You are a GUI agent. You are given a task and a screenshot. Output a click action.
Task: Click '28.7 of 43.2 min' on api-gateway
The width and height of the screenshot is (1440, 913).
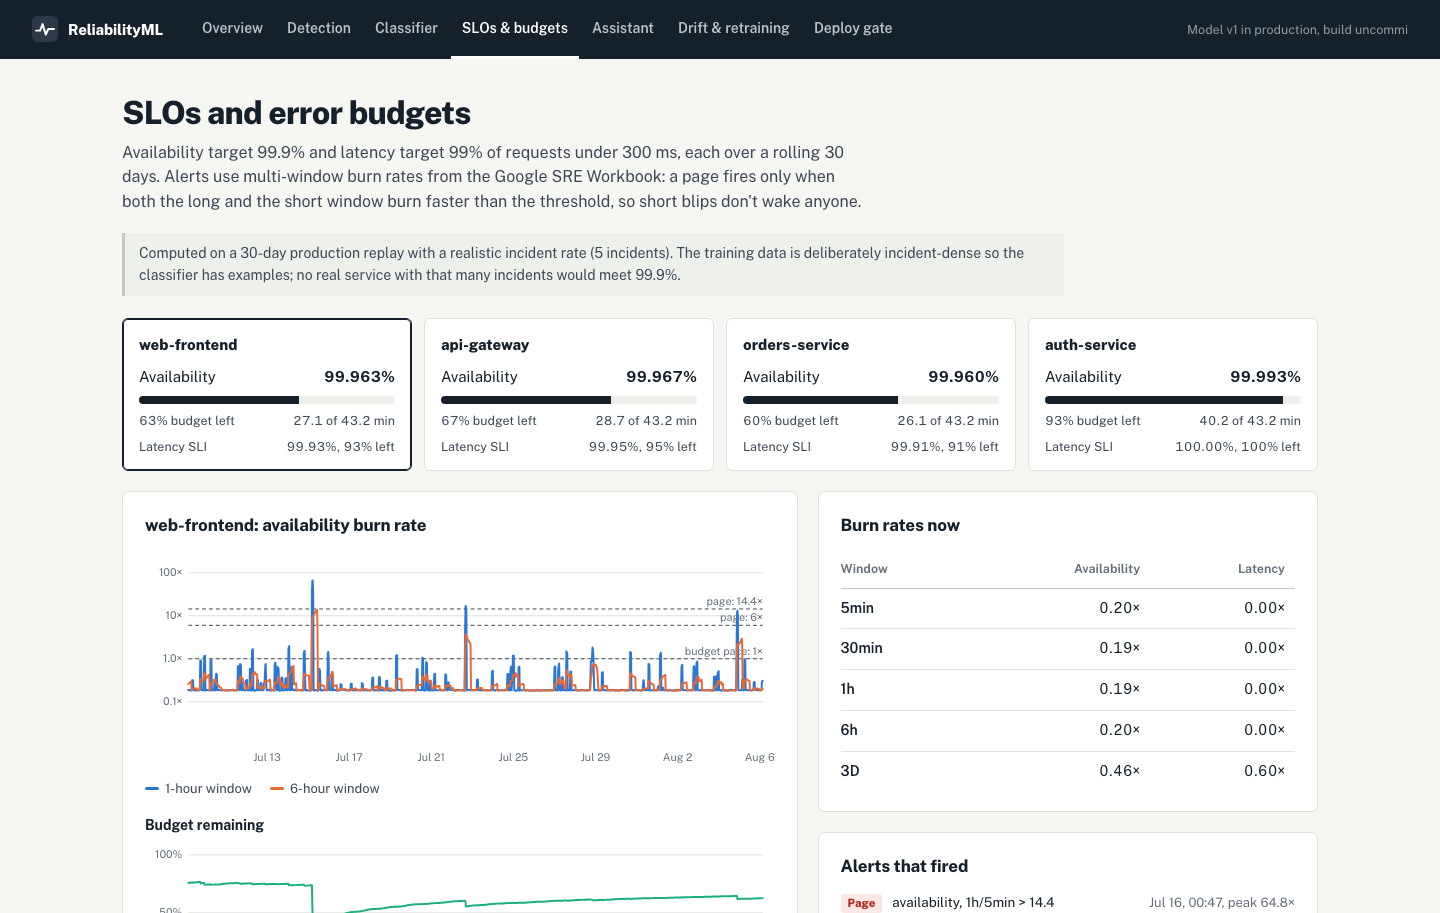[x=646, y=421]
